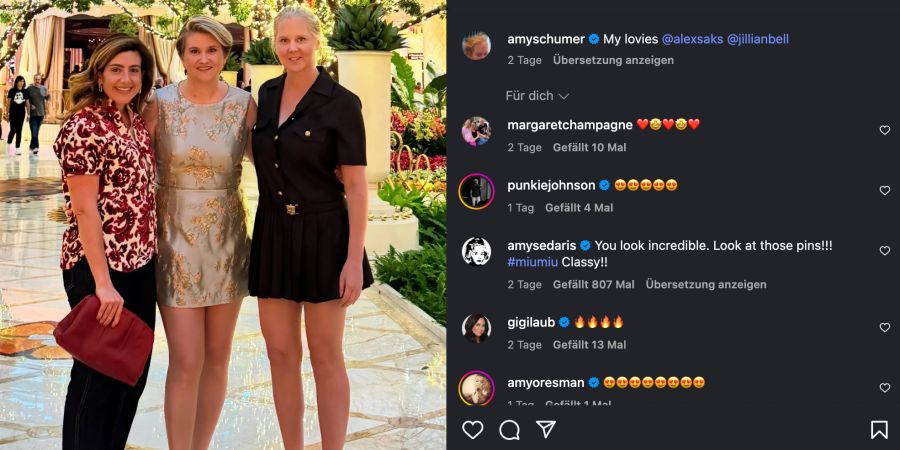The width and height of the screenshot is (900, 450).
Task: Like the post with the heart icon
Action: point(472,429)
